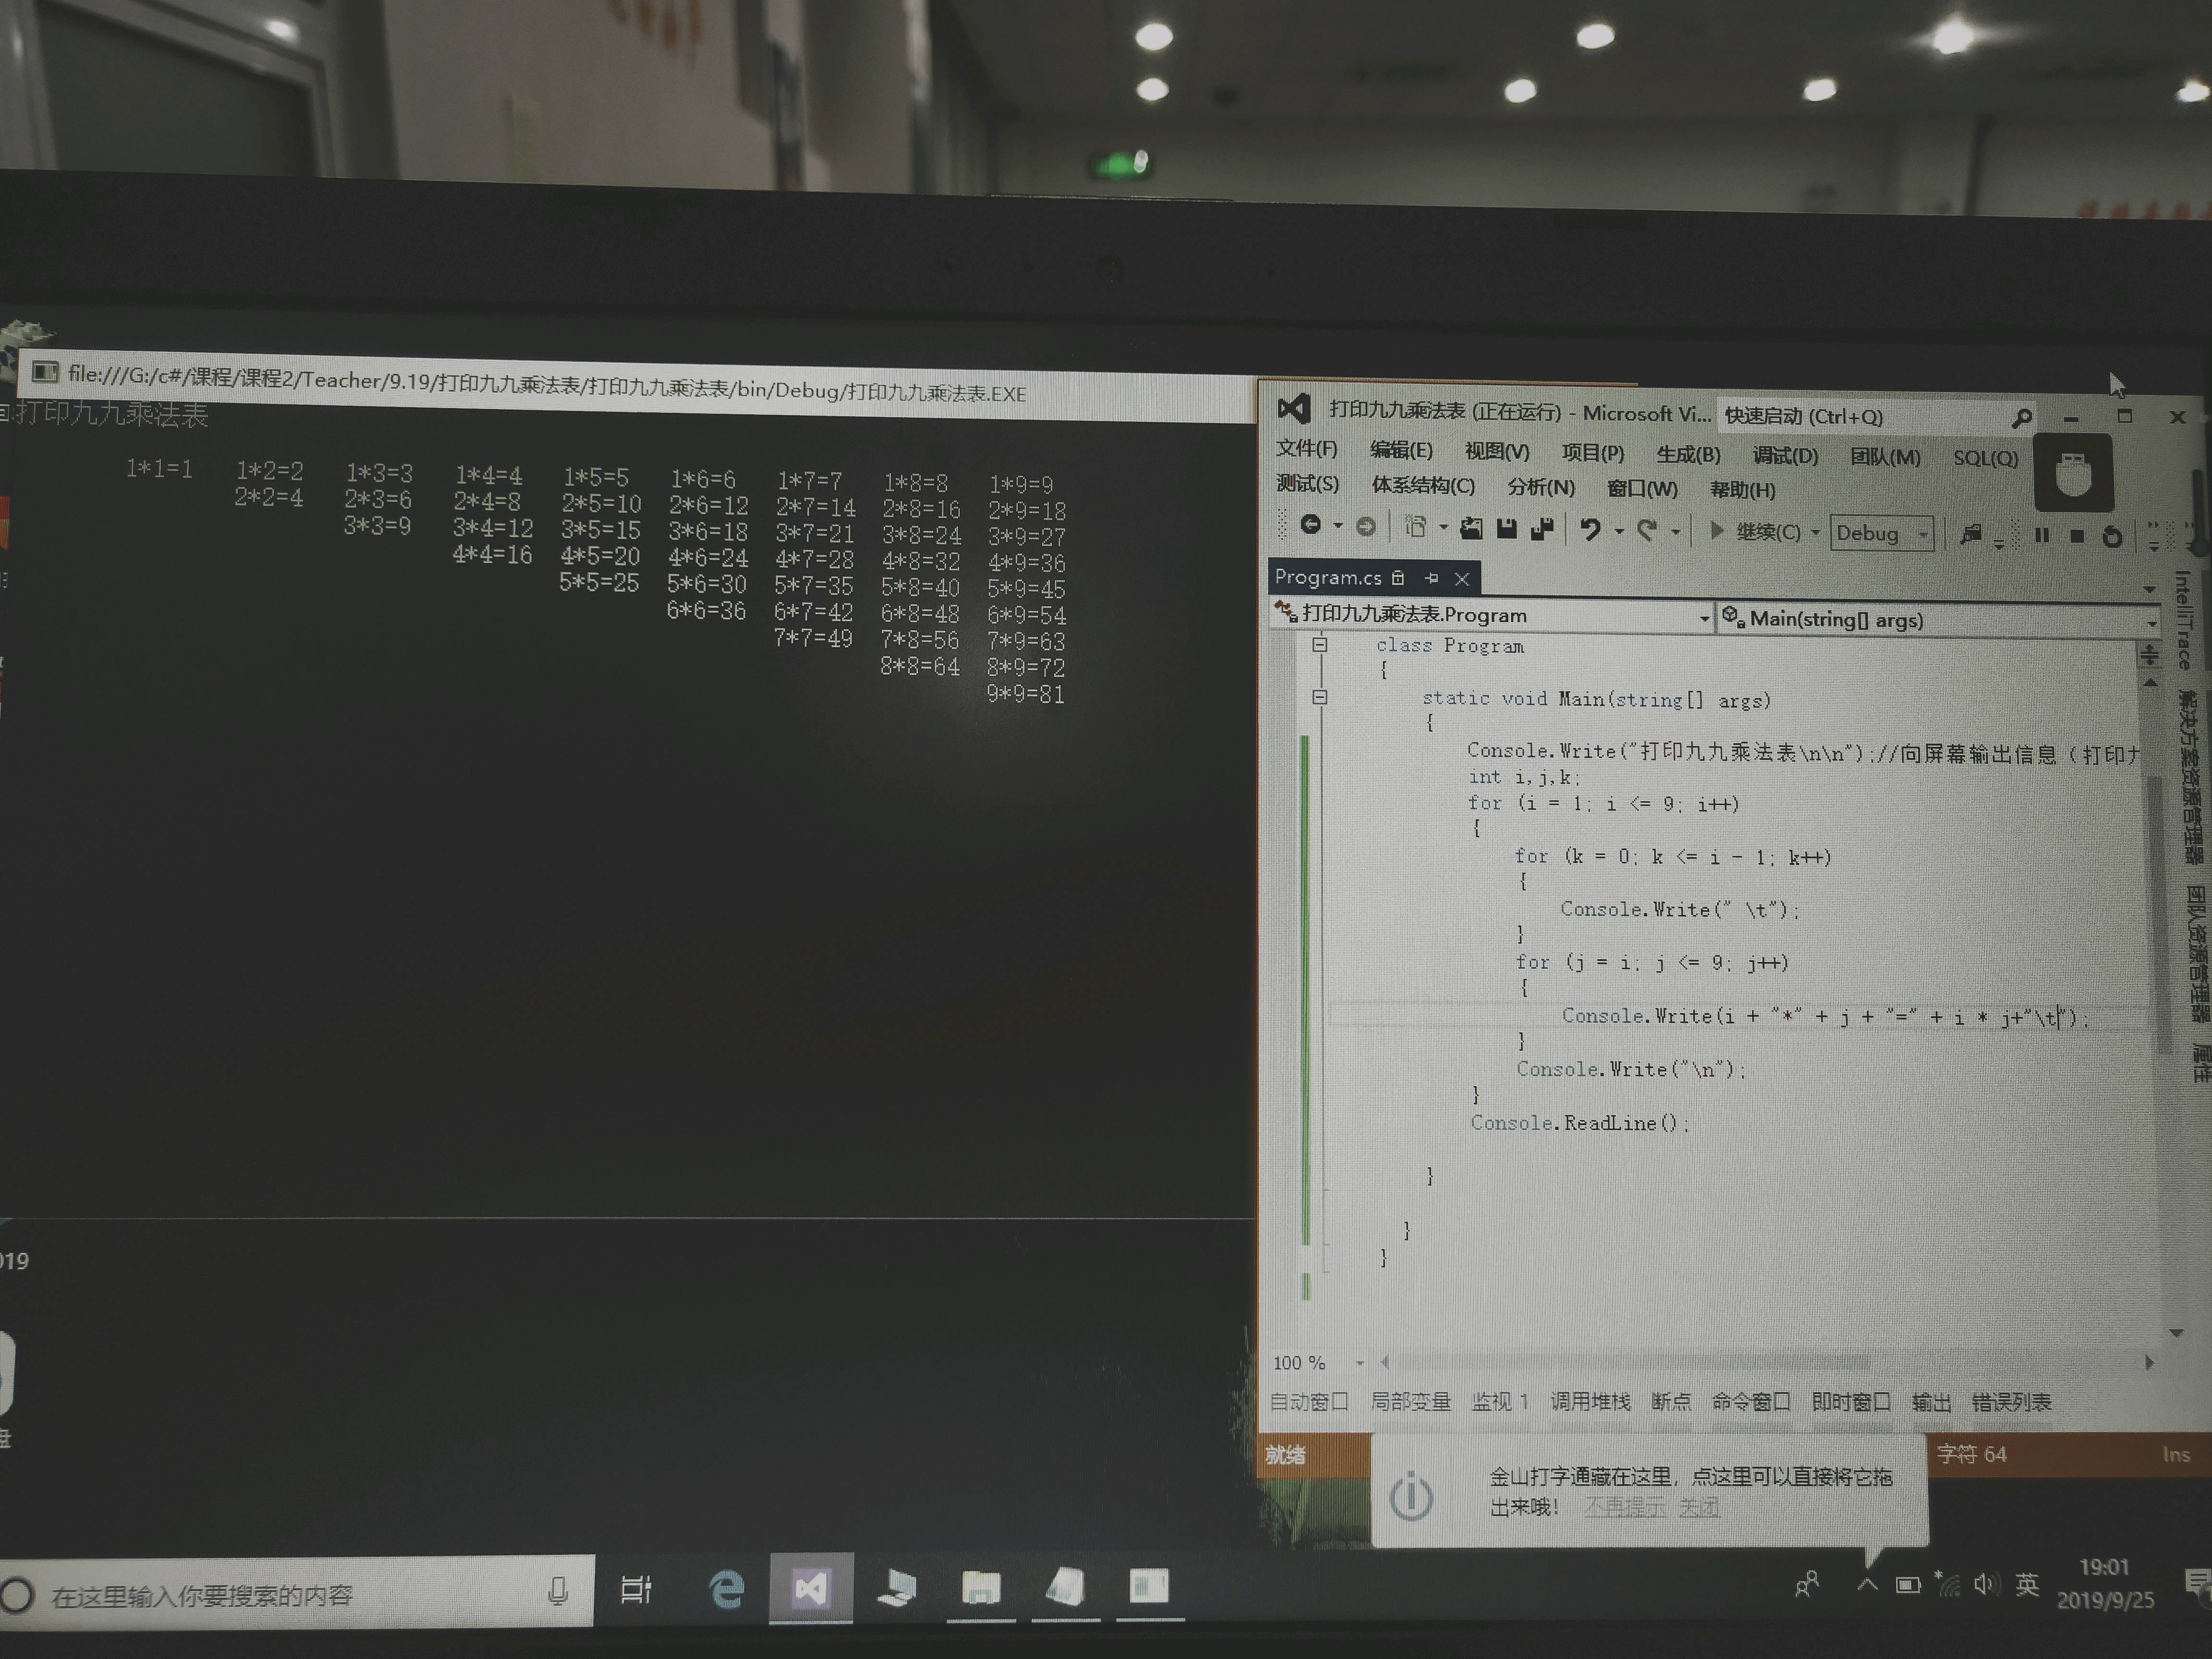Open Task View on the taskbar

636,1589
